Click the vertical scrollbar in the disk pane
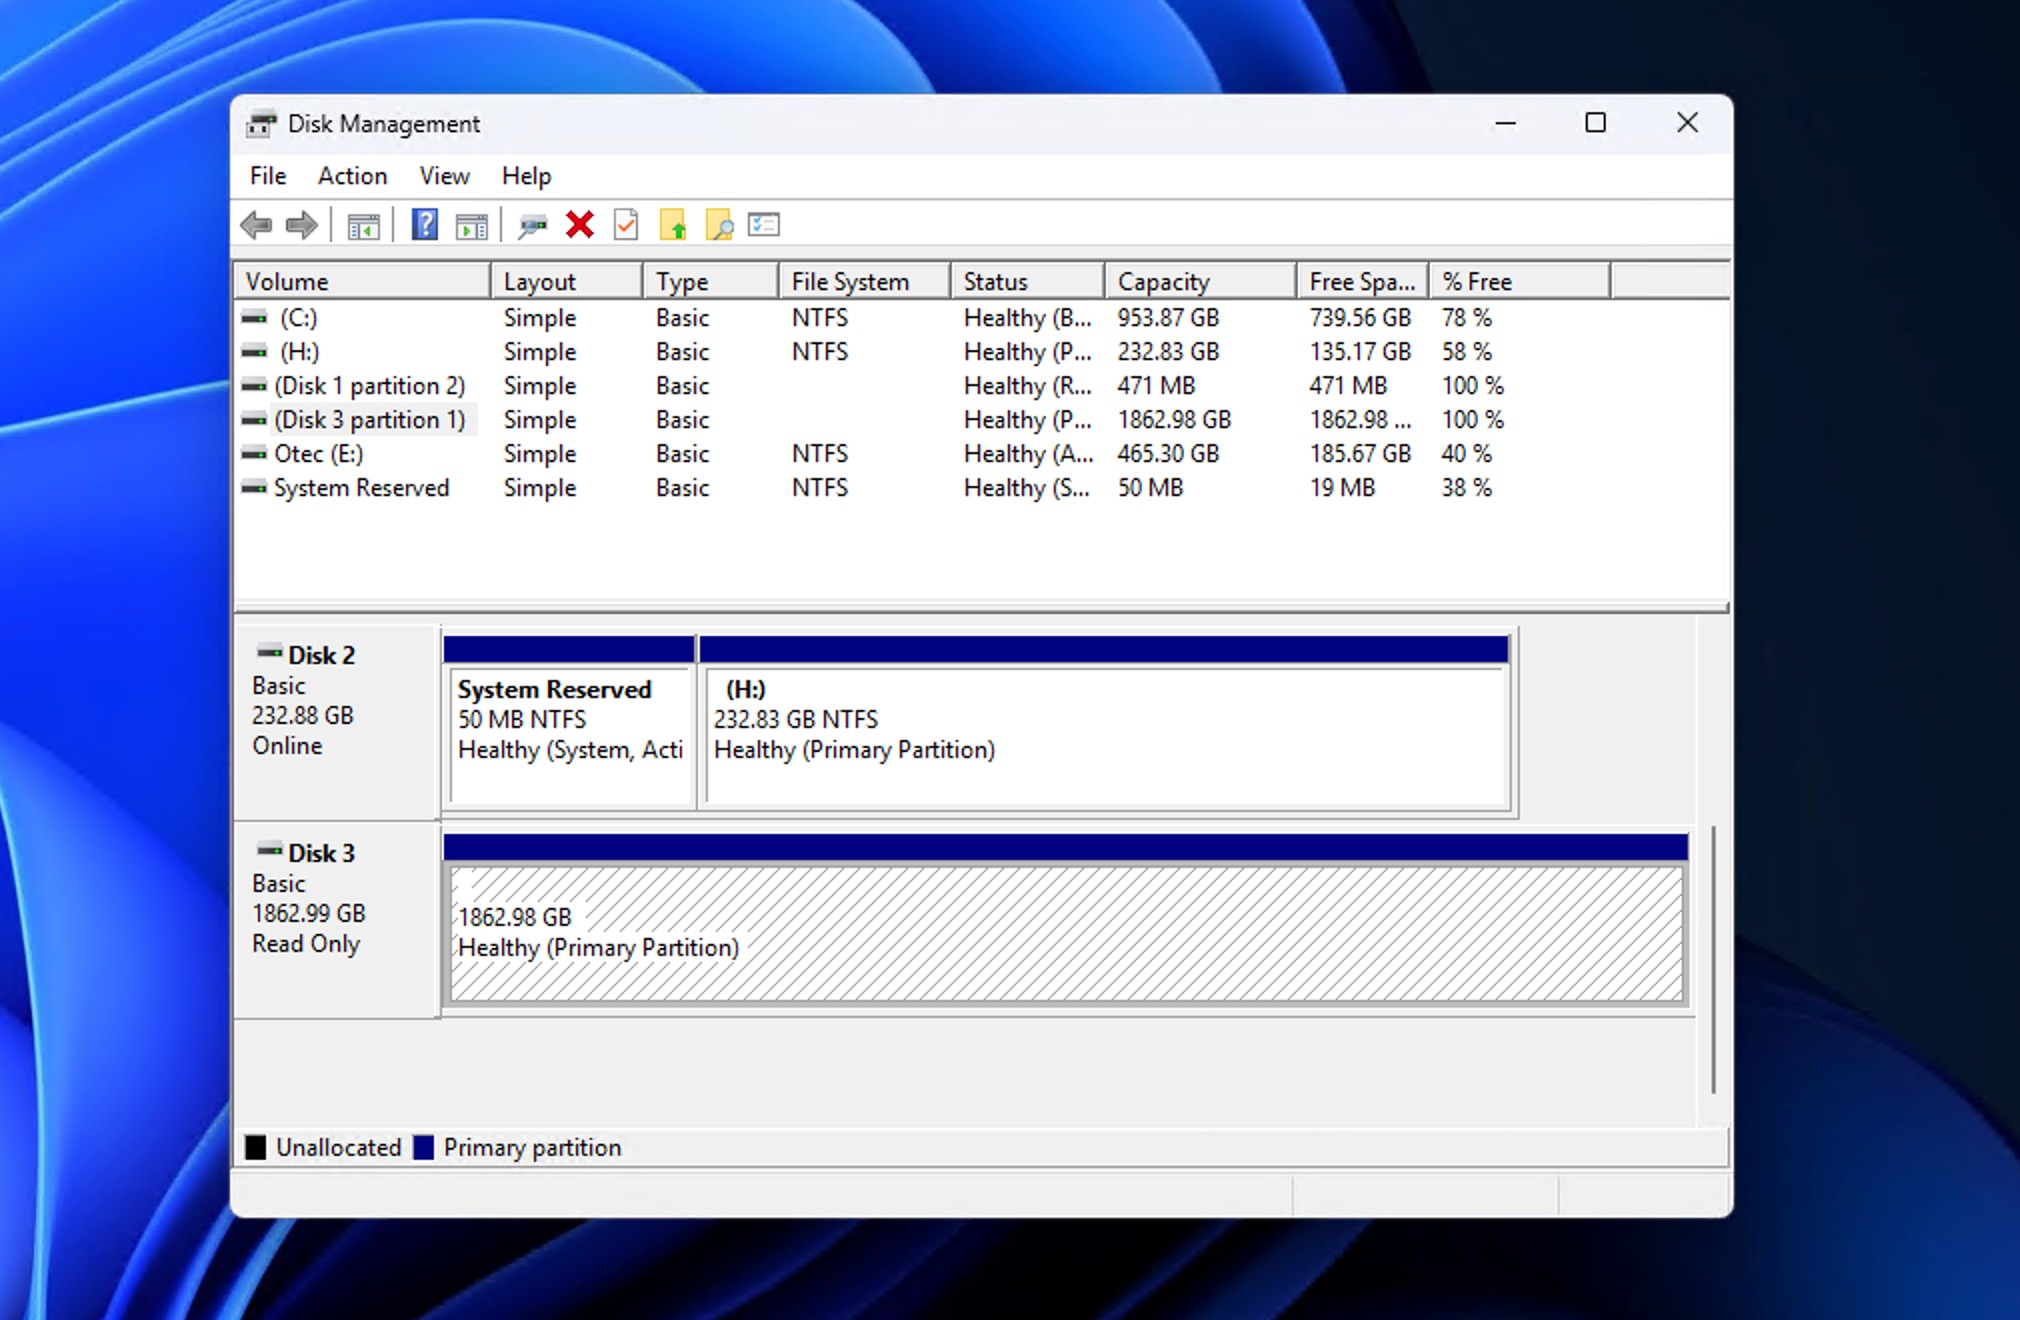 coord(1713,960)
